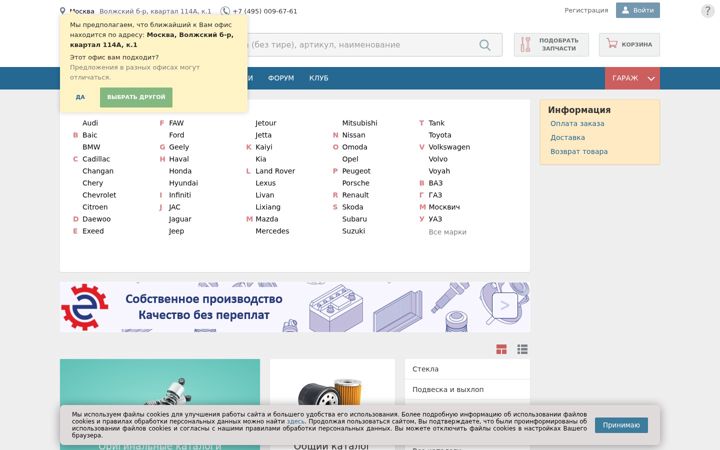Open the Подвеска и выхлоп category
This screenshot has width=720, height=450.
coord(467,389)
